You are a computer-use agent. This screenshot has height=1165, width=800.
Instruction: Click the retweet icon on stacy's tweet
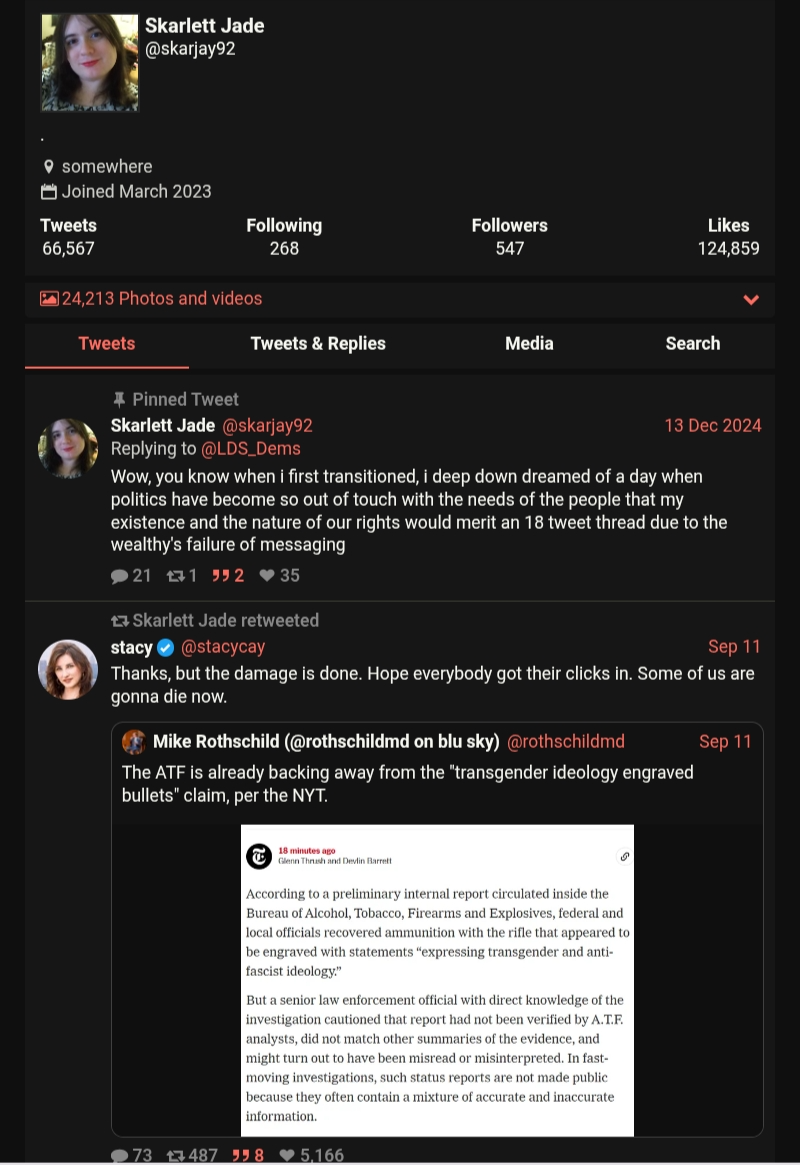point(175,1155)
